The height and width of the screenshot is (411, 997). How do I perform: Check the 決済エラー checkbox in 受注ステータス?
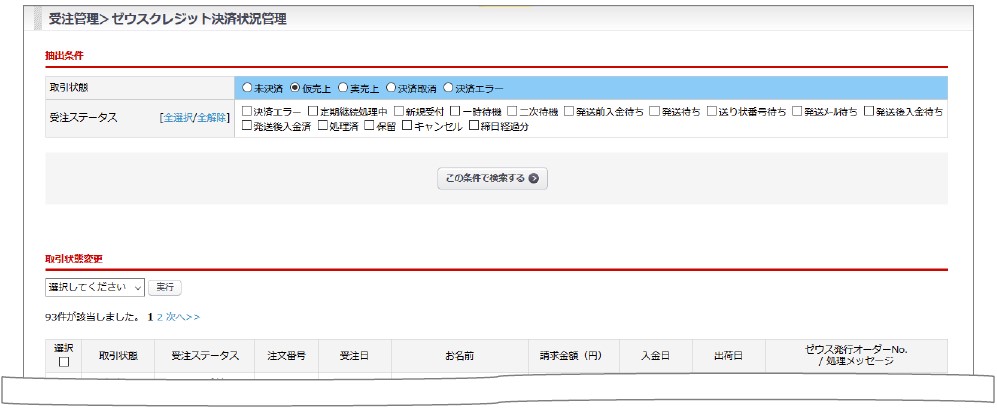point(247,111)
